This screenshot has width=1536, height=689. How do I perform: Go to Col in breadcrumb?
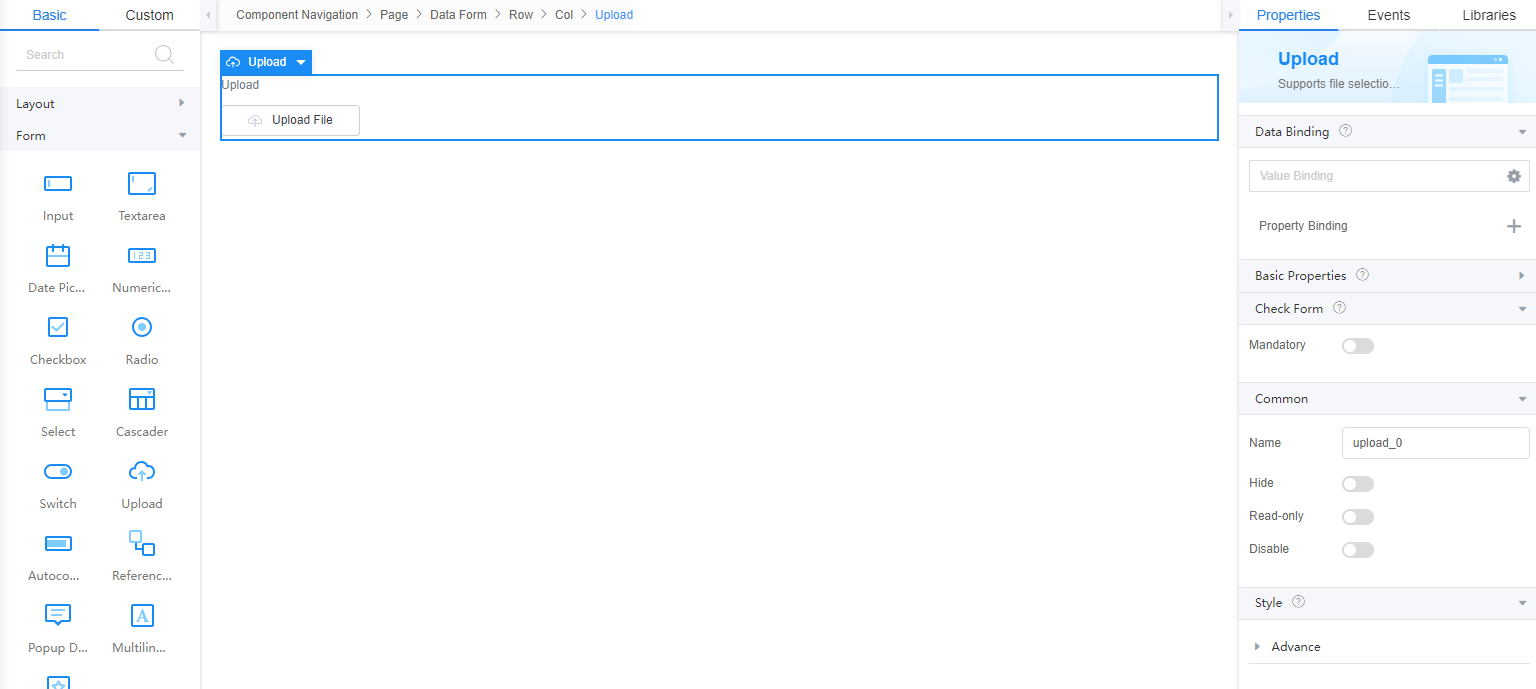click(564, 15)
